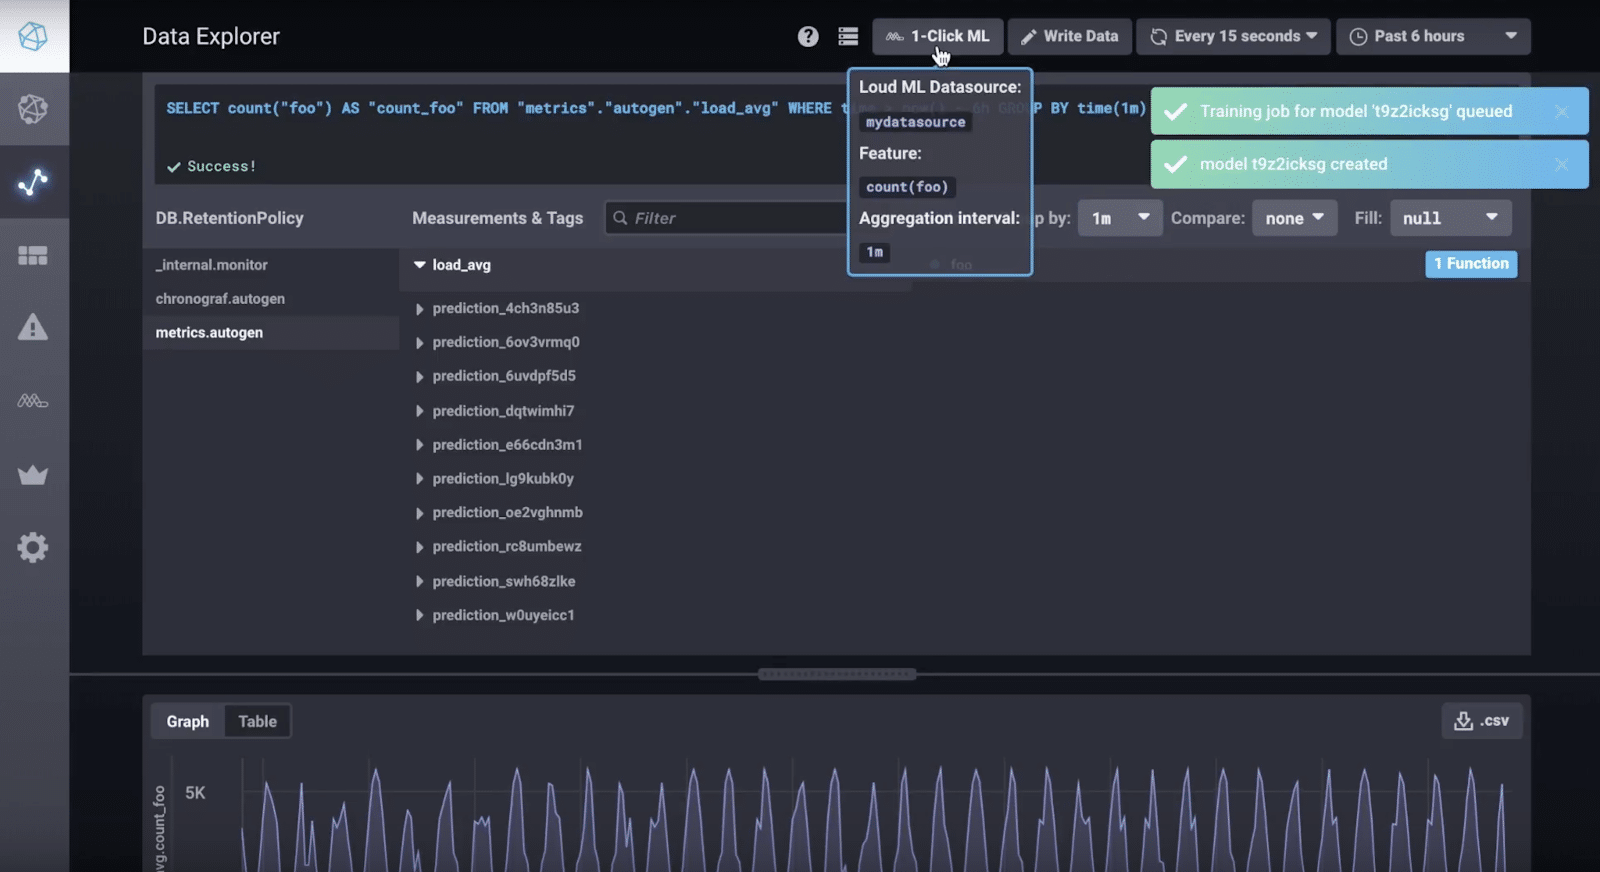Dismiss the 'Training job queued' notification
This screenshot has height=872, width=1600.
point(1561,111)
